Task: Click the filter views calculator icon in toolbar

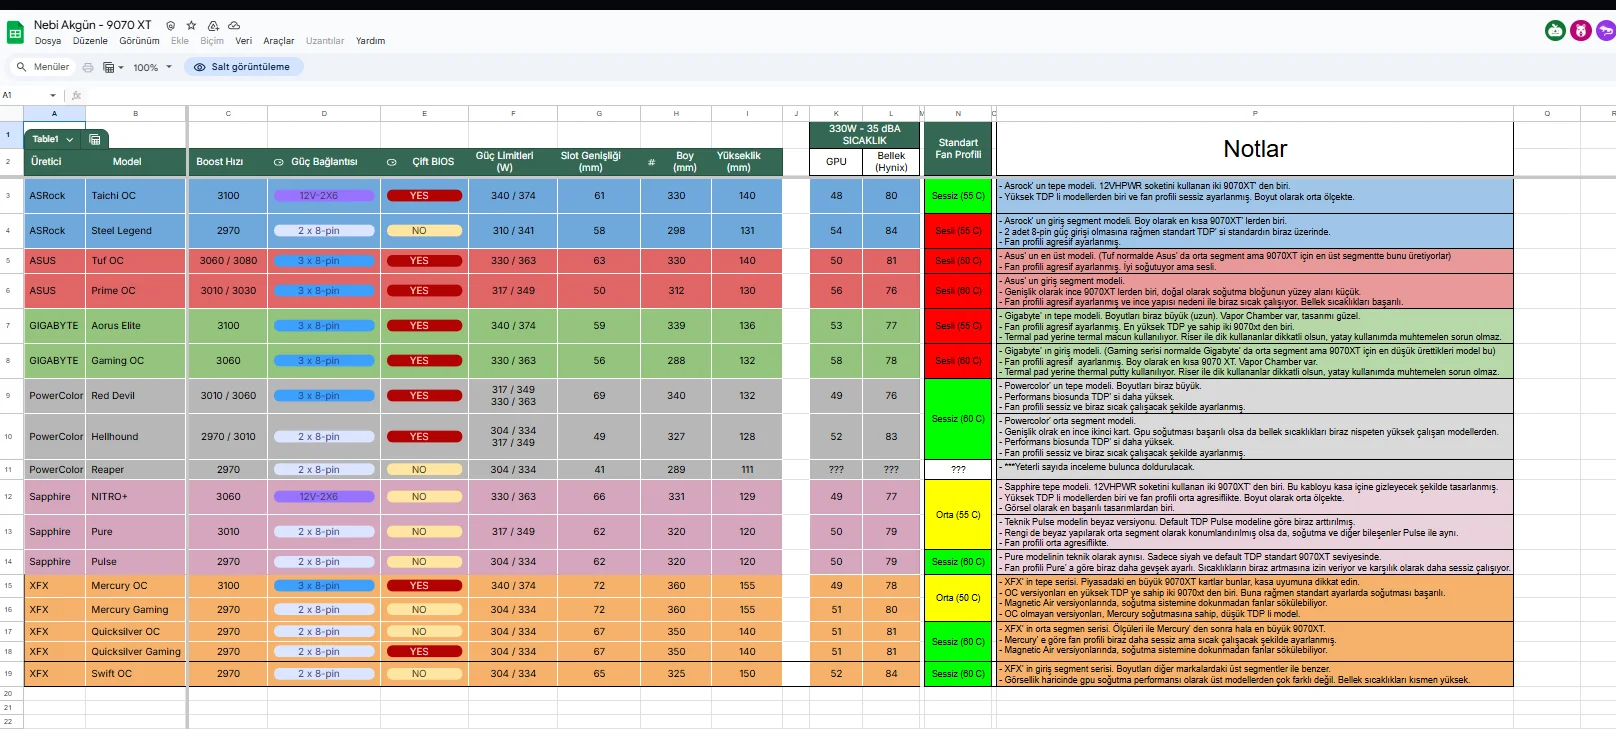Action: pyautogui.click(x=109, y=68)
